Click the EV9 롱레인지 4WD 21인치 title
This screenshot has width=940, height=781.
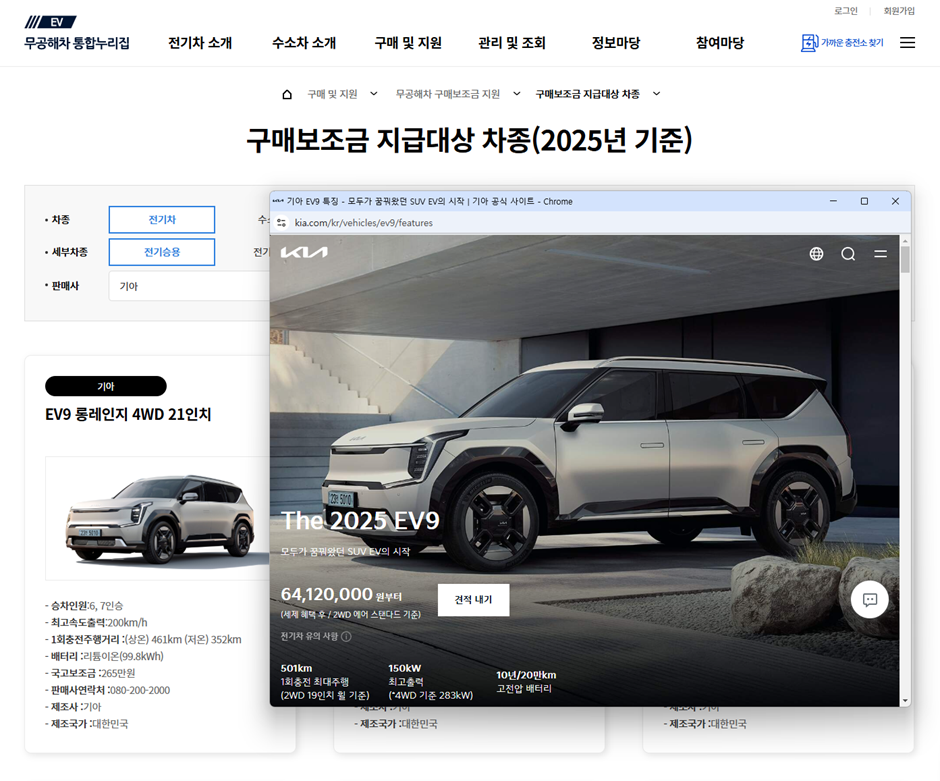click(128, 414)
